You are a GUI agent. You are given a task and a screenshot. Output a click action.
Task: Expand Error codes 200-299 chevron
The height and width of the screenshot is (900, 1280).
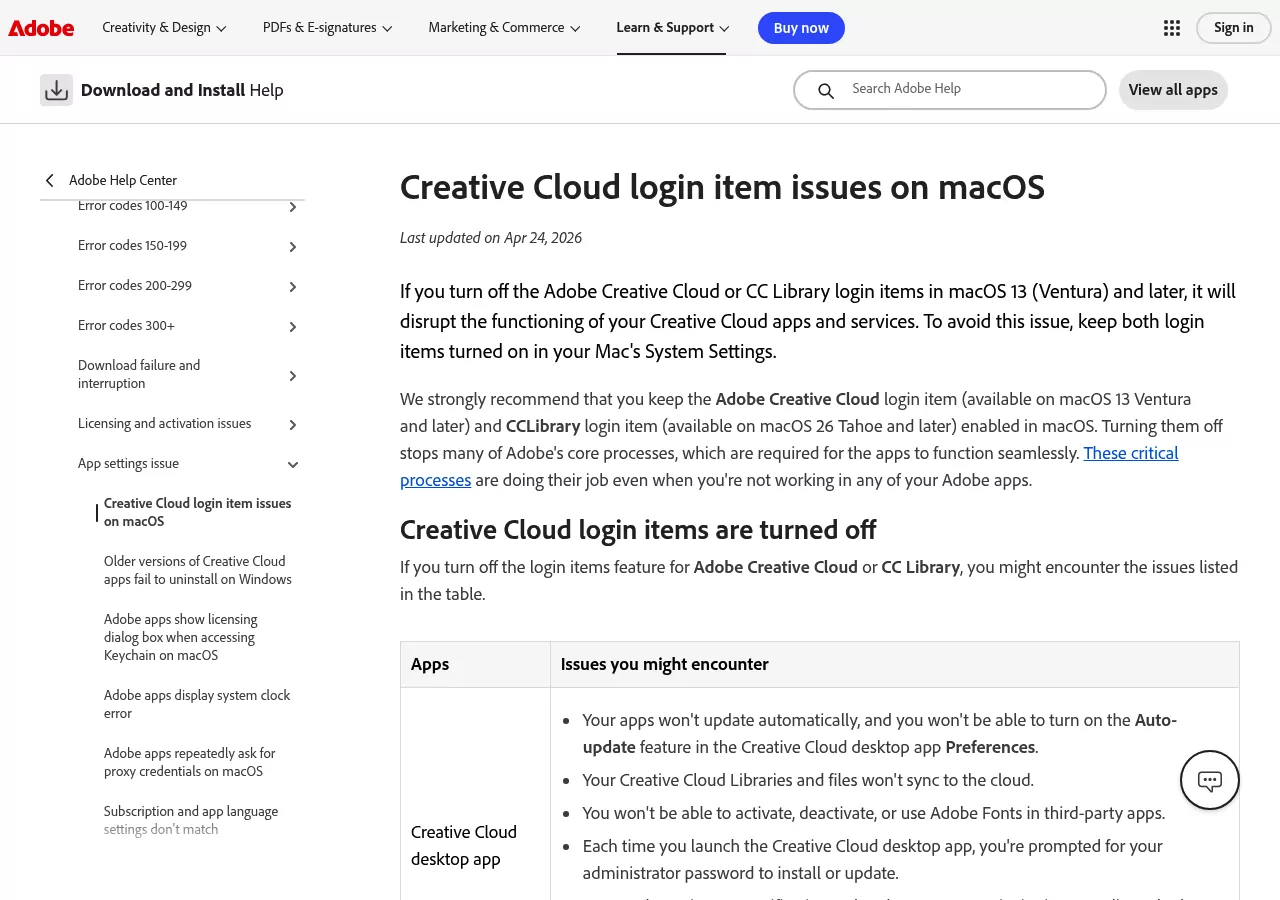point(293,287)
